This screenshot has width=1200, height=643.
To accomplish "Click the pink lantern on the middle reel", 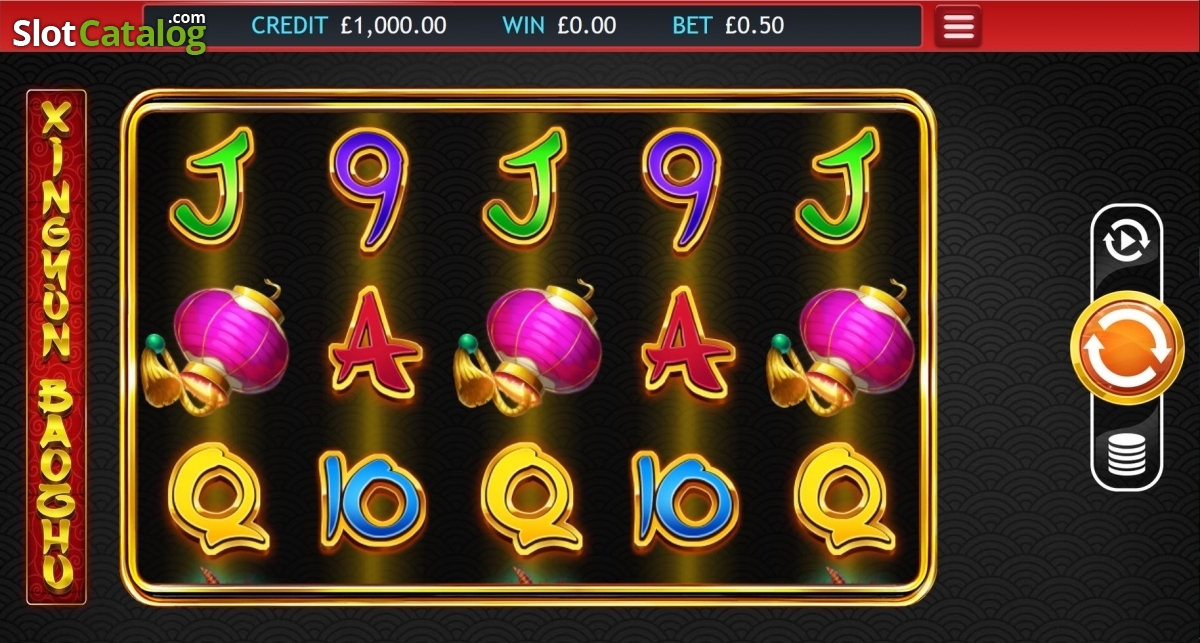I will [x=527, y=345].
